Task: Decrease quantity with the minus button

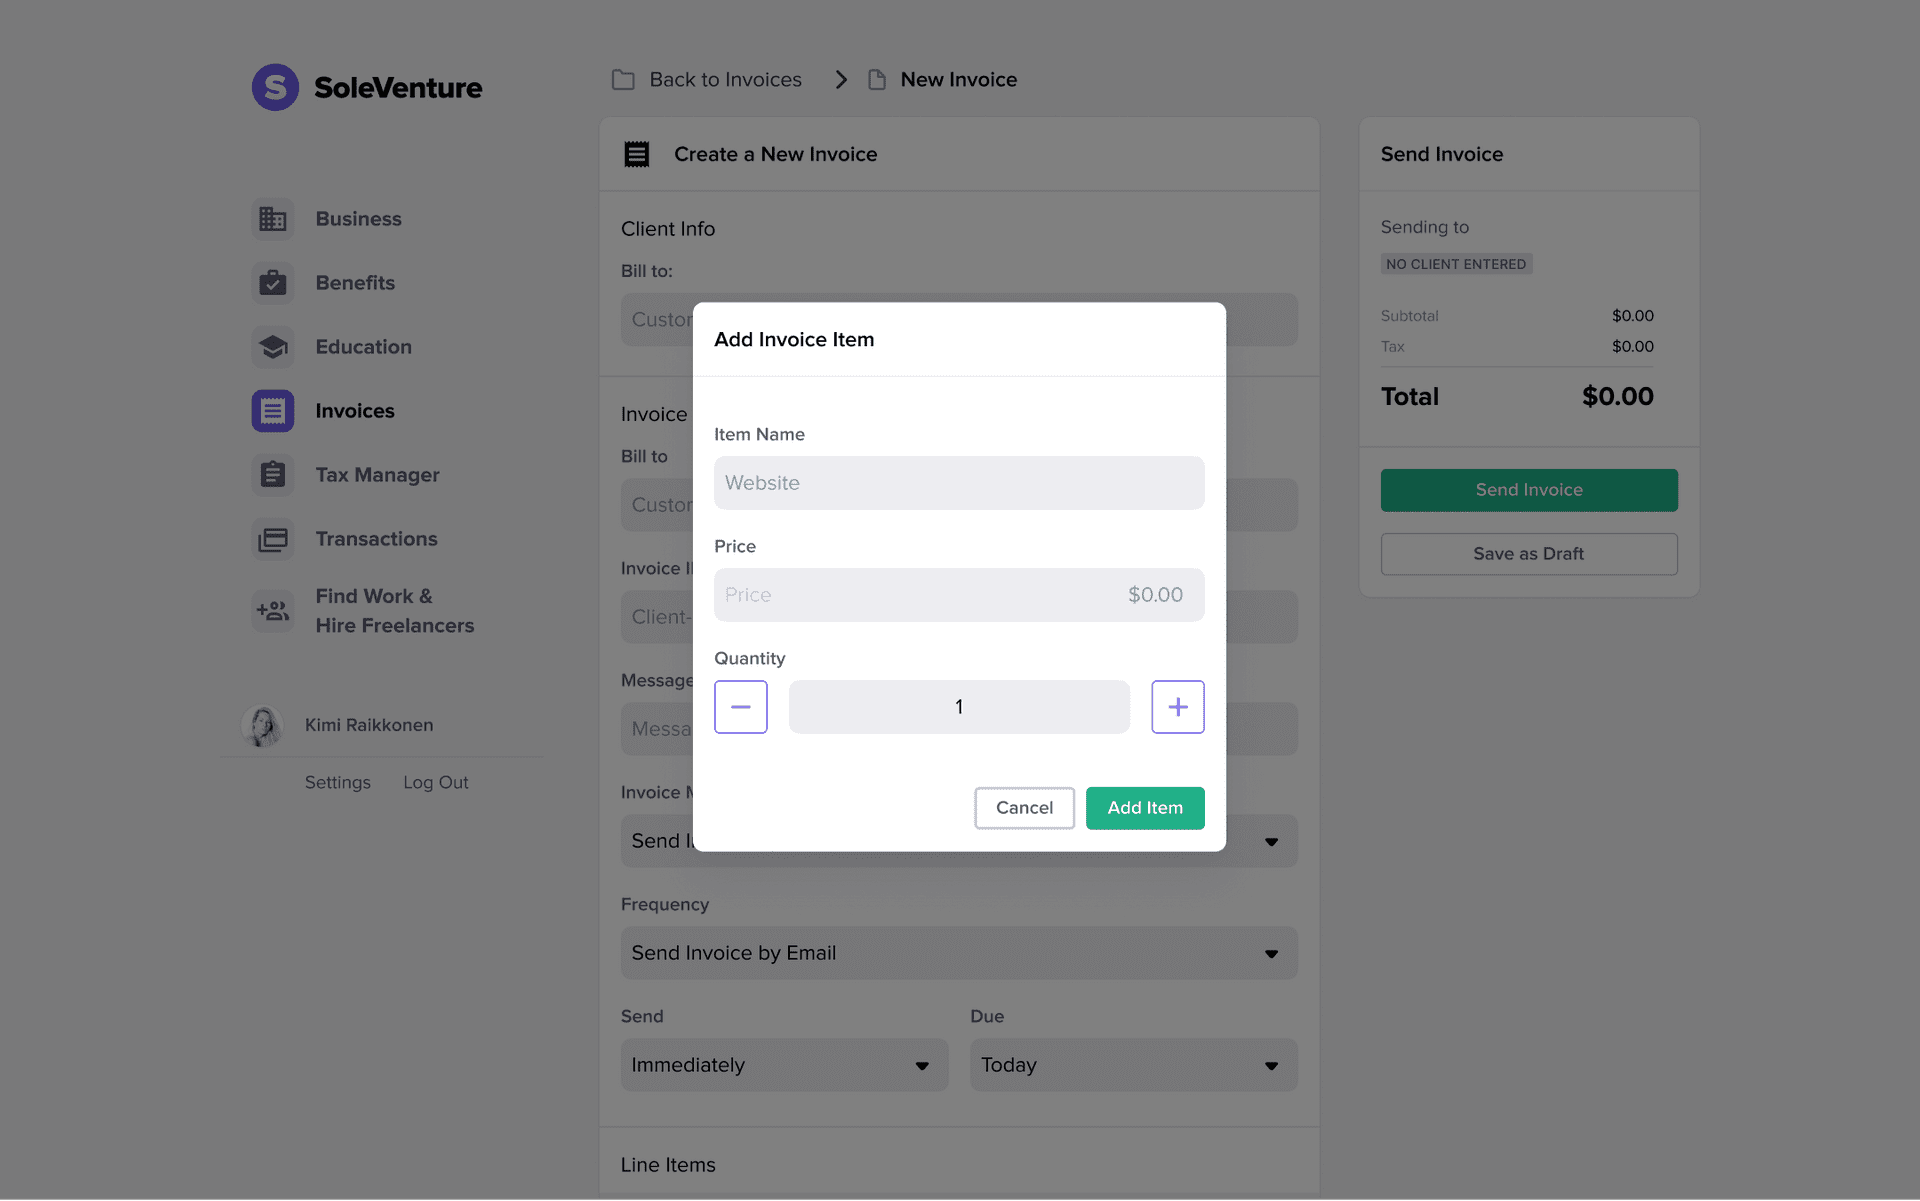Action: [x=740, y=707]
